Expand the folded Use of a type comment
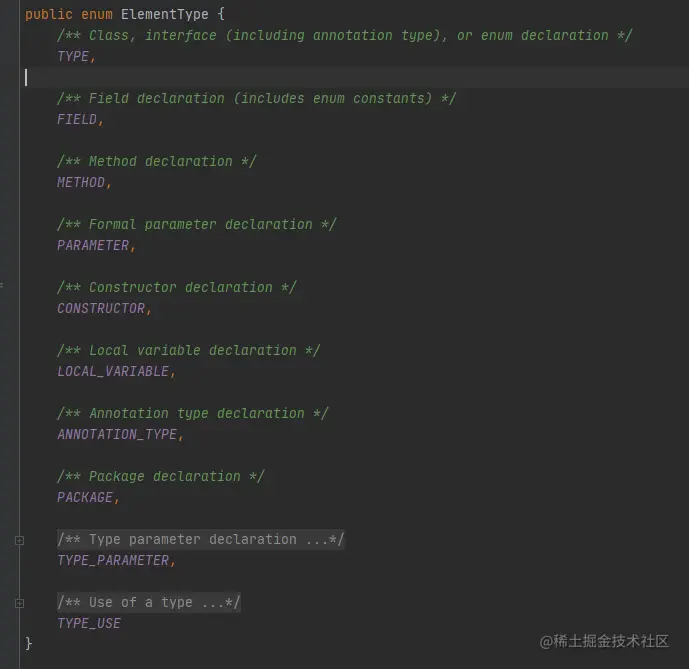This screenshot has width=689, height=669. [x=149, y=603]
